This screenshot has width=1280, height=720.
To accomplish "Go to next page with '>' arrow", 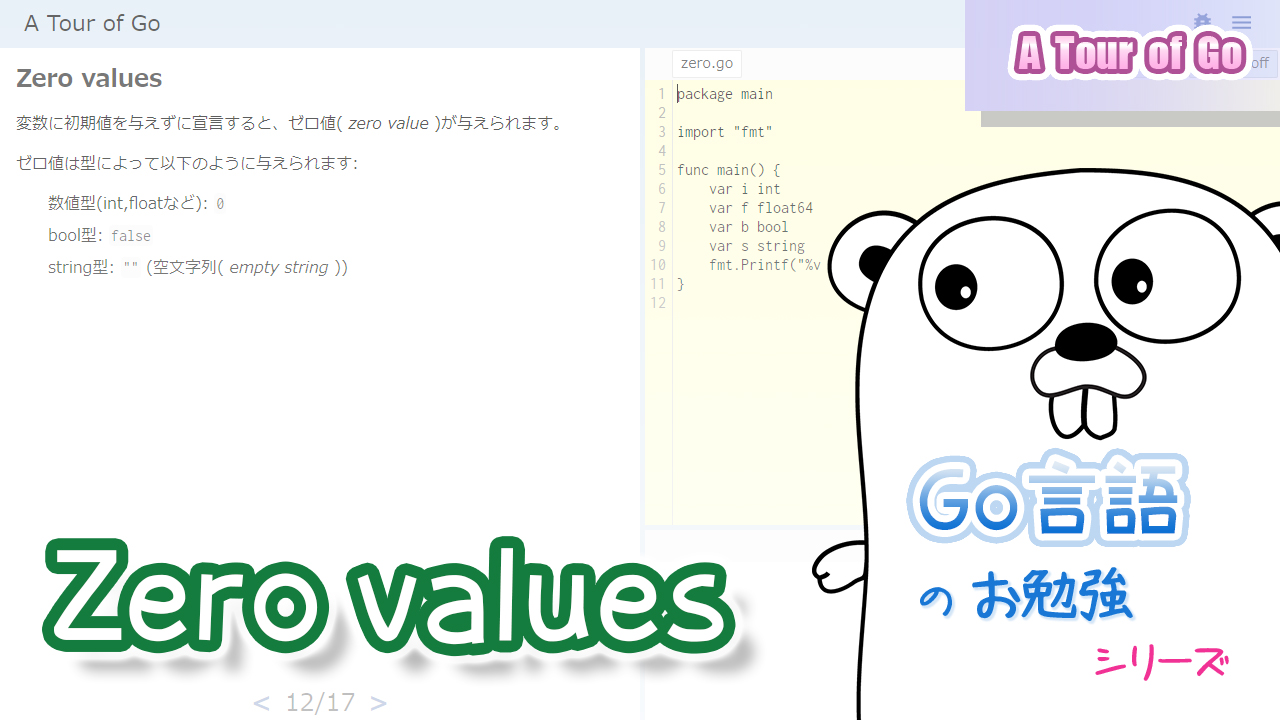I will coord(378,703).
